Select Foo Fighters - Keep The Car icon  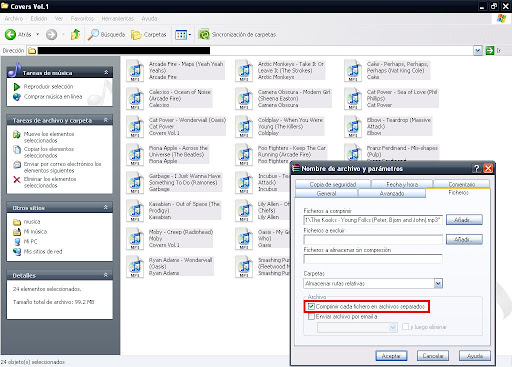coord(244,155)
